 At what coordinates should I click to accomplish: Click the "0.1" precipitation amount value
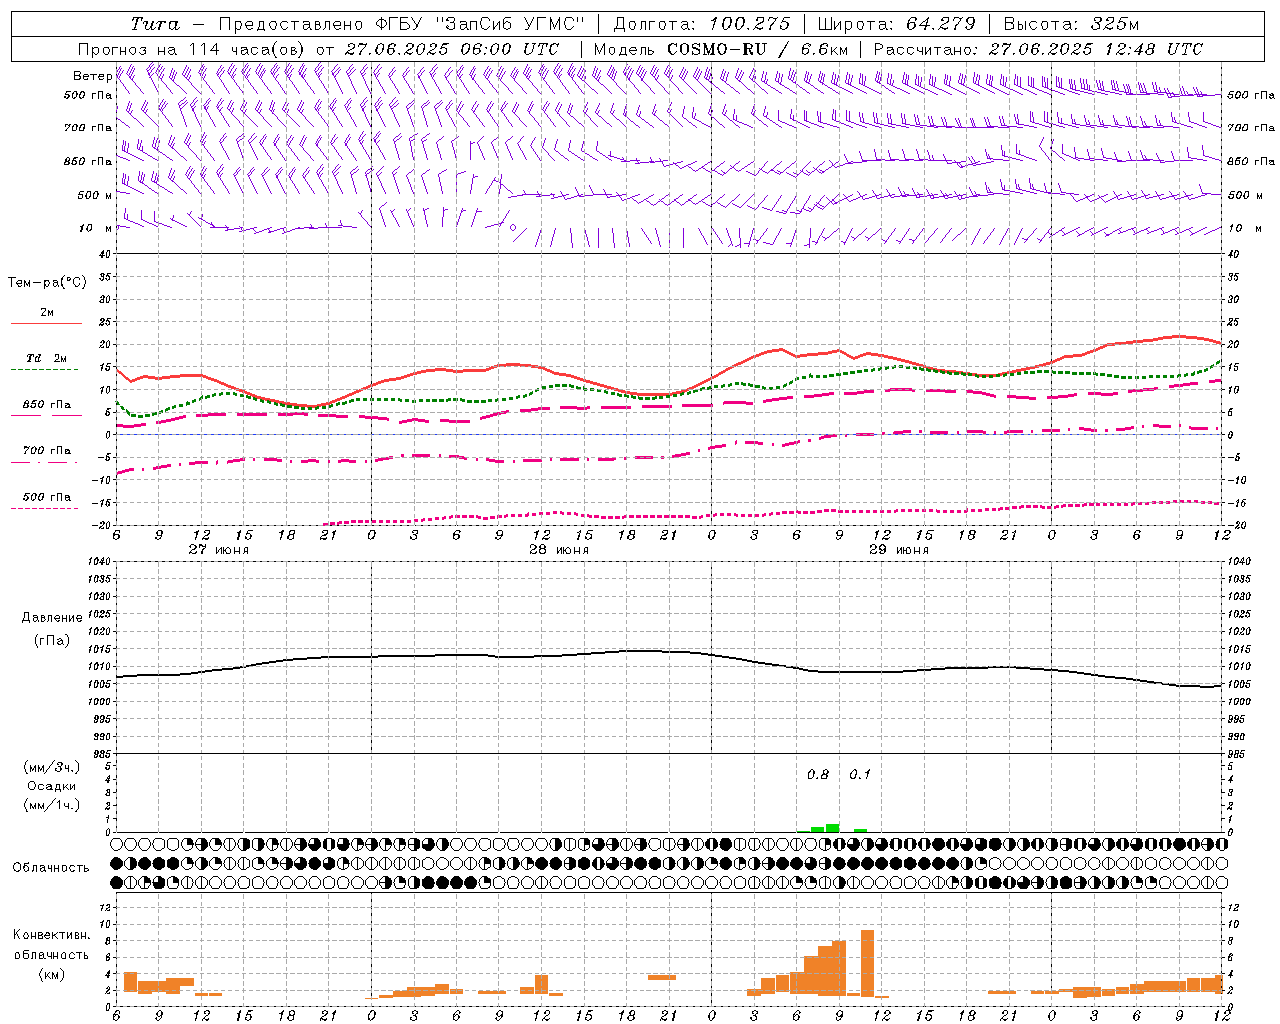(860, 774)
